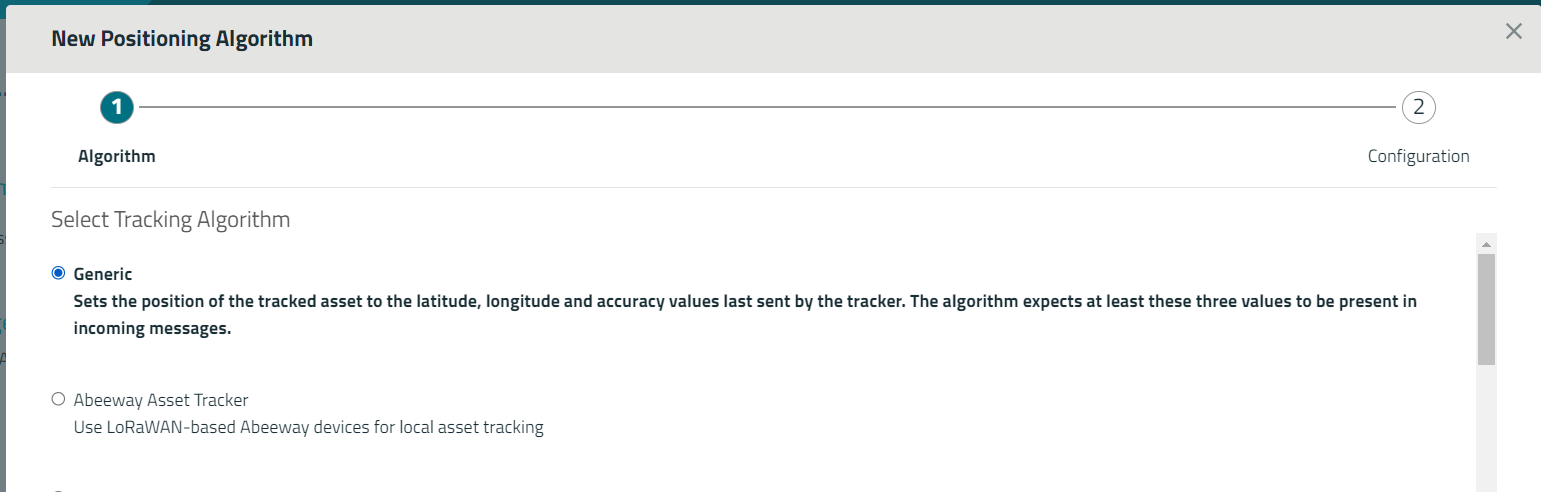Jump to the step 2 circle

click(1418, 107)
